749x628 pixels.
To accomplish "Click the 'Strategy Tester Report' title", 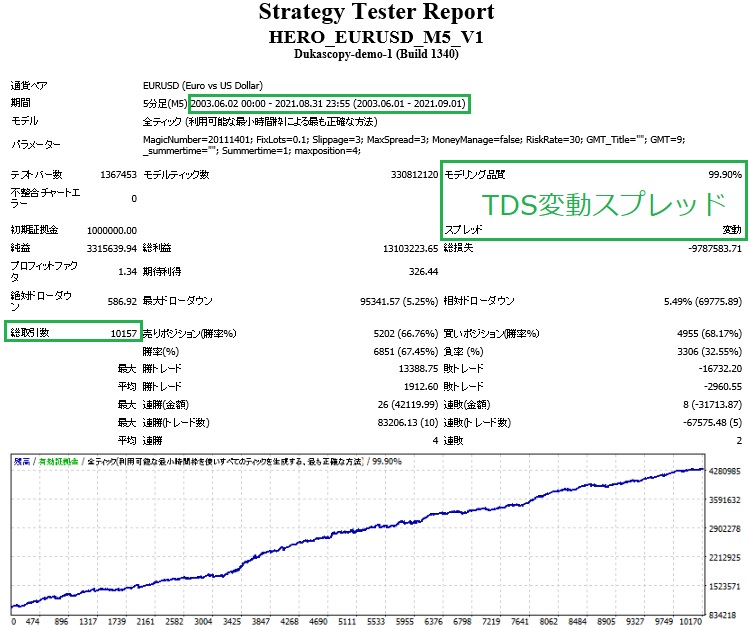I will click(376, 12).
